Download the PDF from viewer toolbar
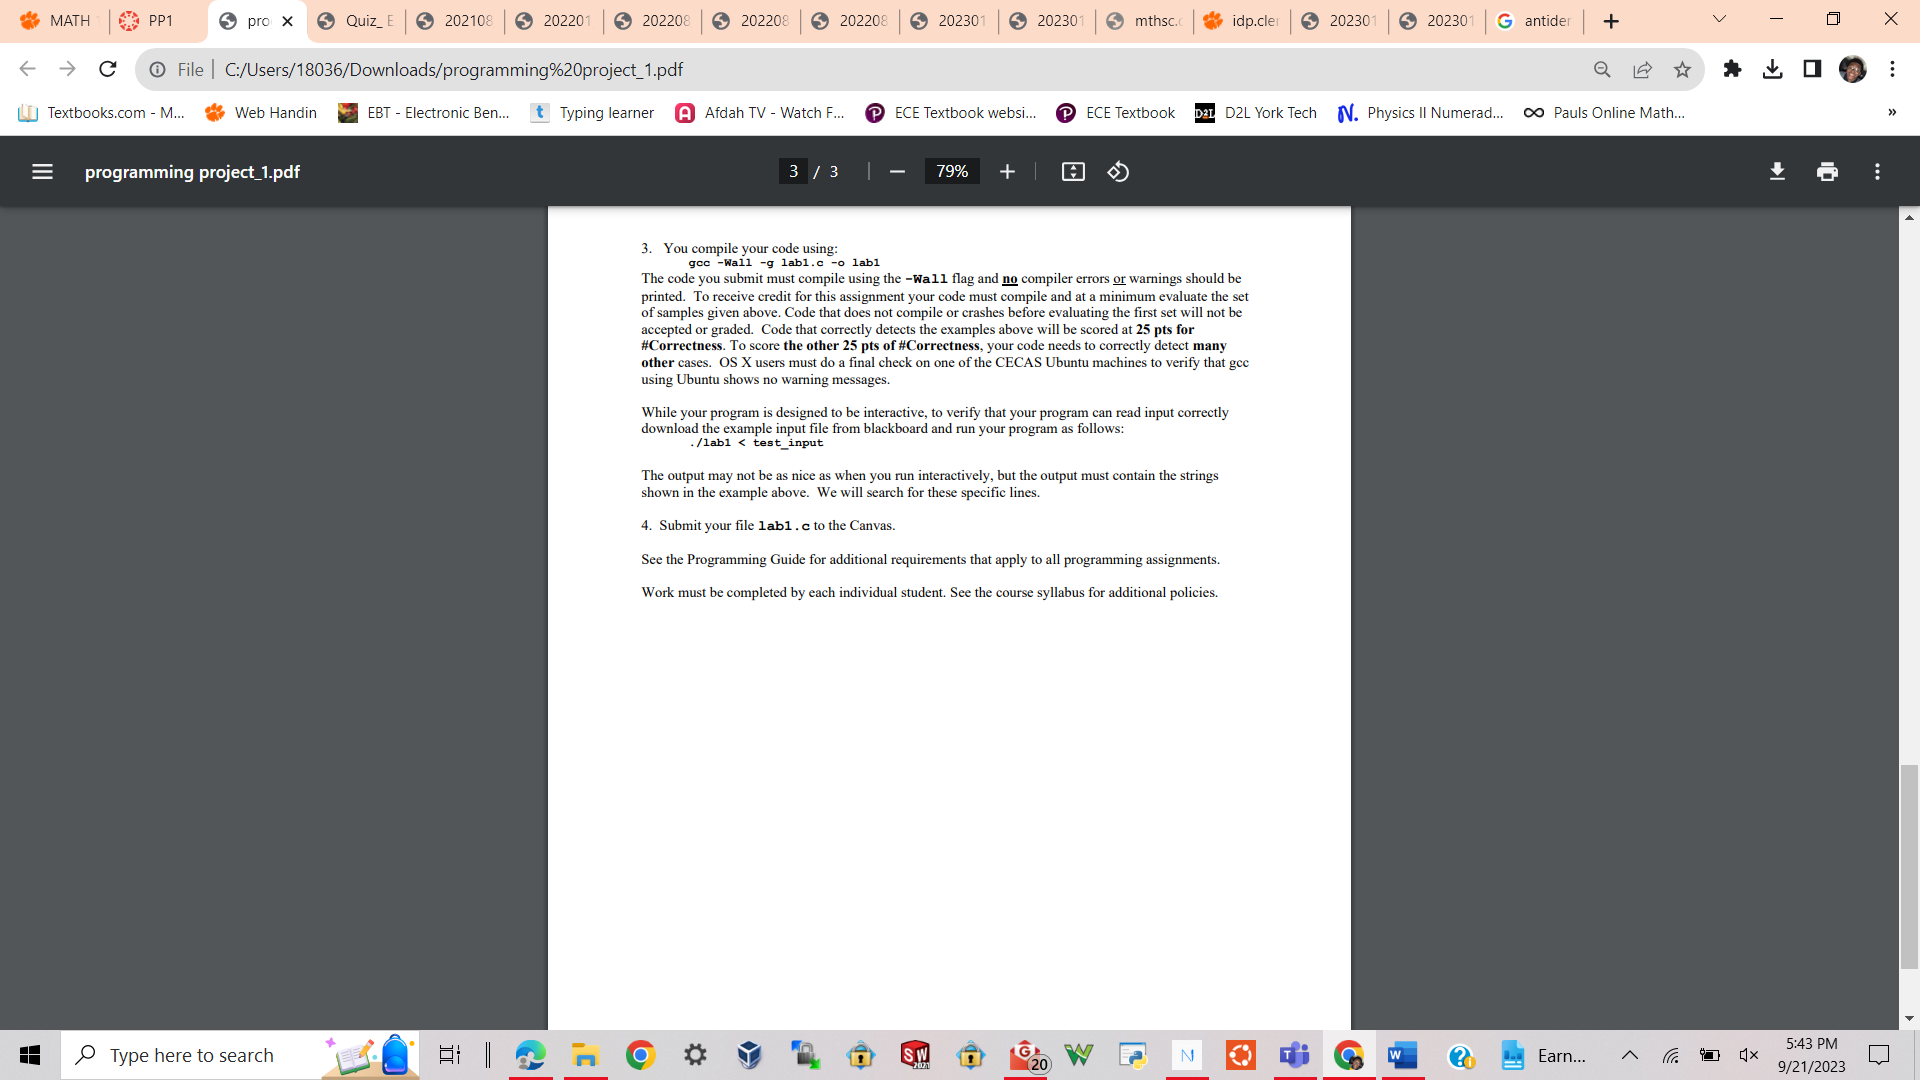This screenshot has width=1920, height=1080. pyautogui.click(x=1777, y=172)
